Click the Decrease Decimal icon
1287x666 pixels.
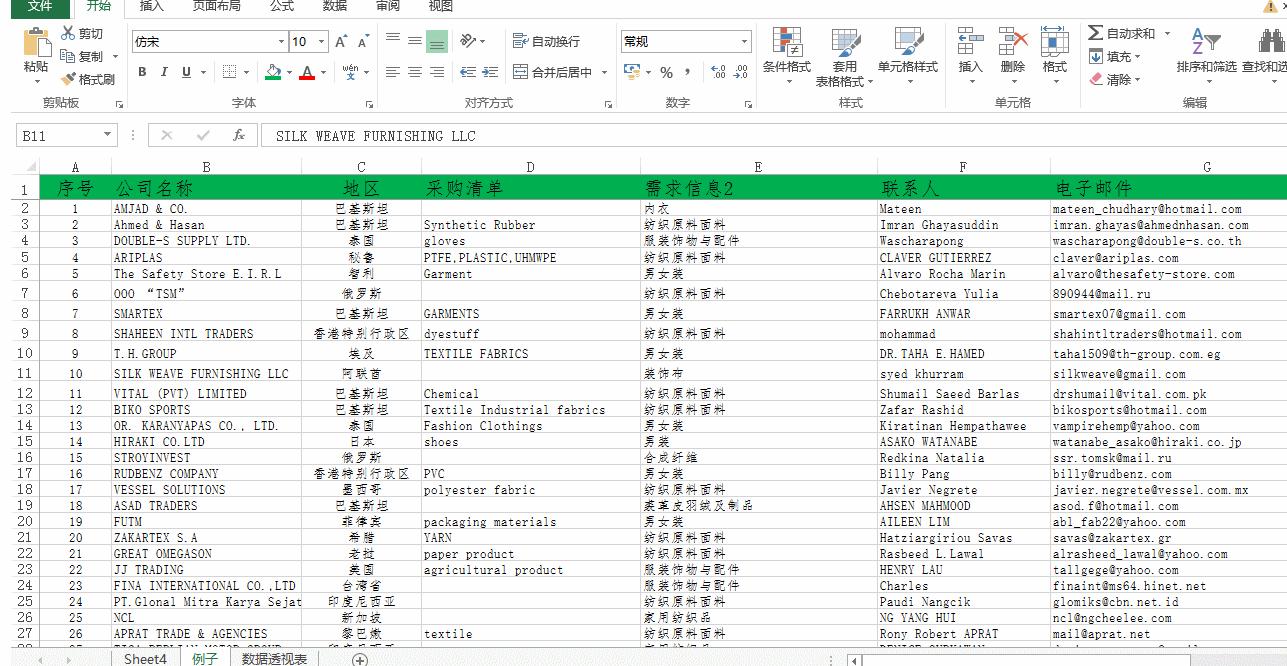741,72
